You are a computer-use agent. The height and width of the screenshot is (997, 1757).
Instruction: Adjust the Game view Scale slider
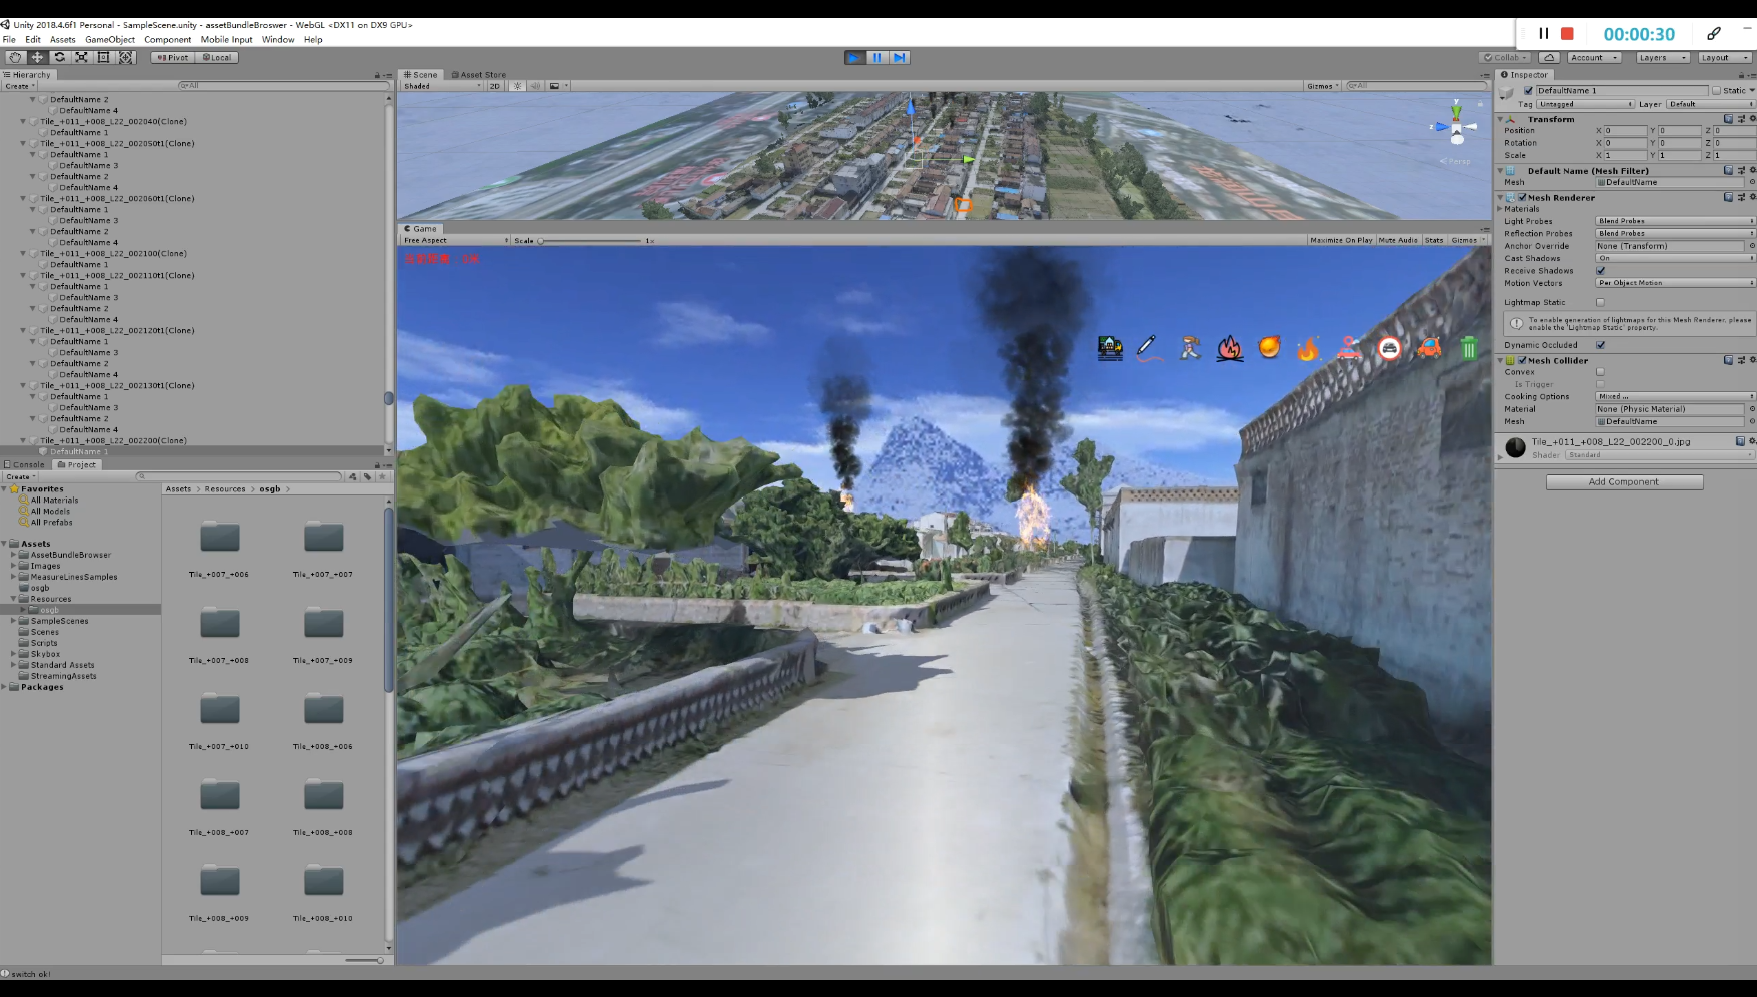pos(590,241)
